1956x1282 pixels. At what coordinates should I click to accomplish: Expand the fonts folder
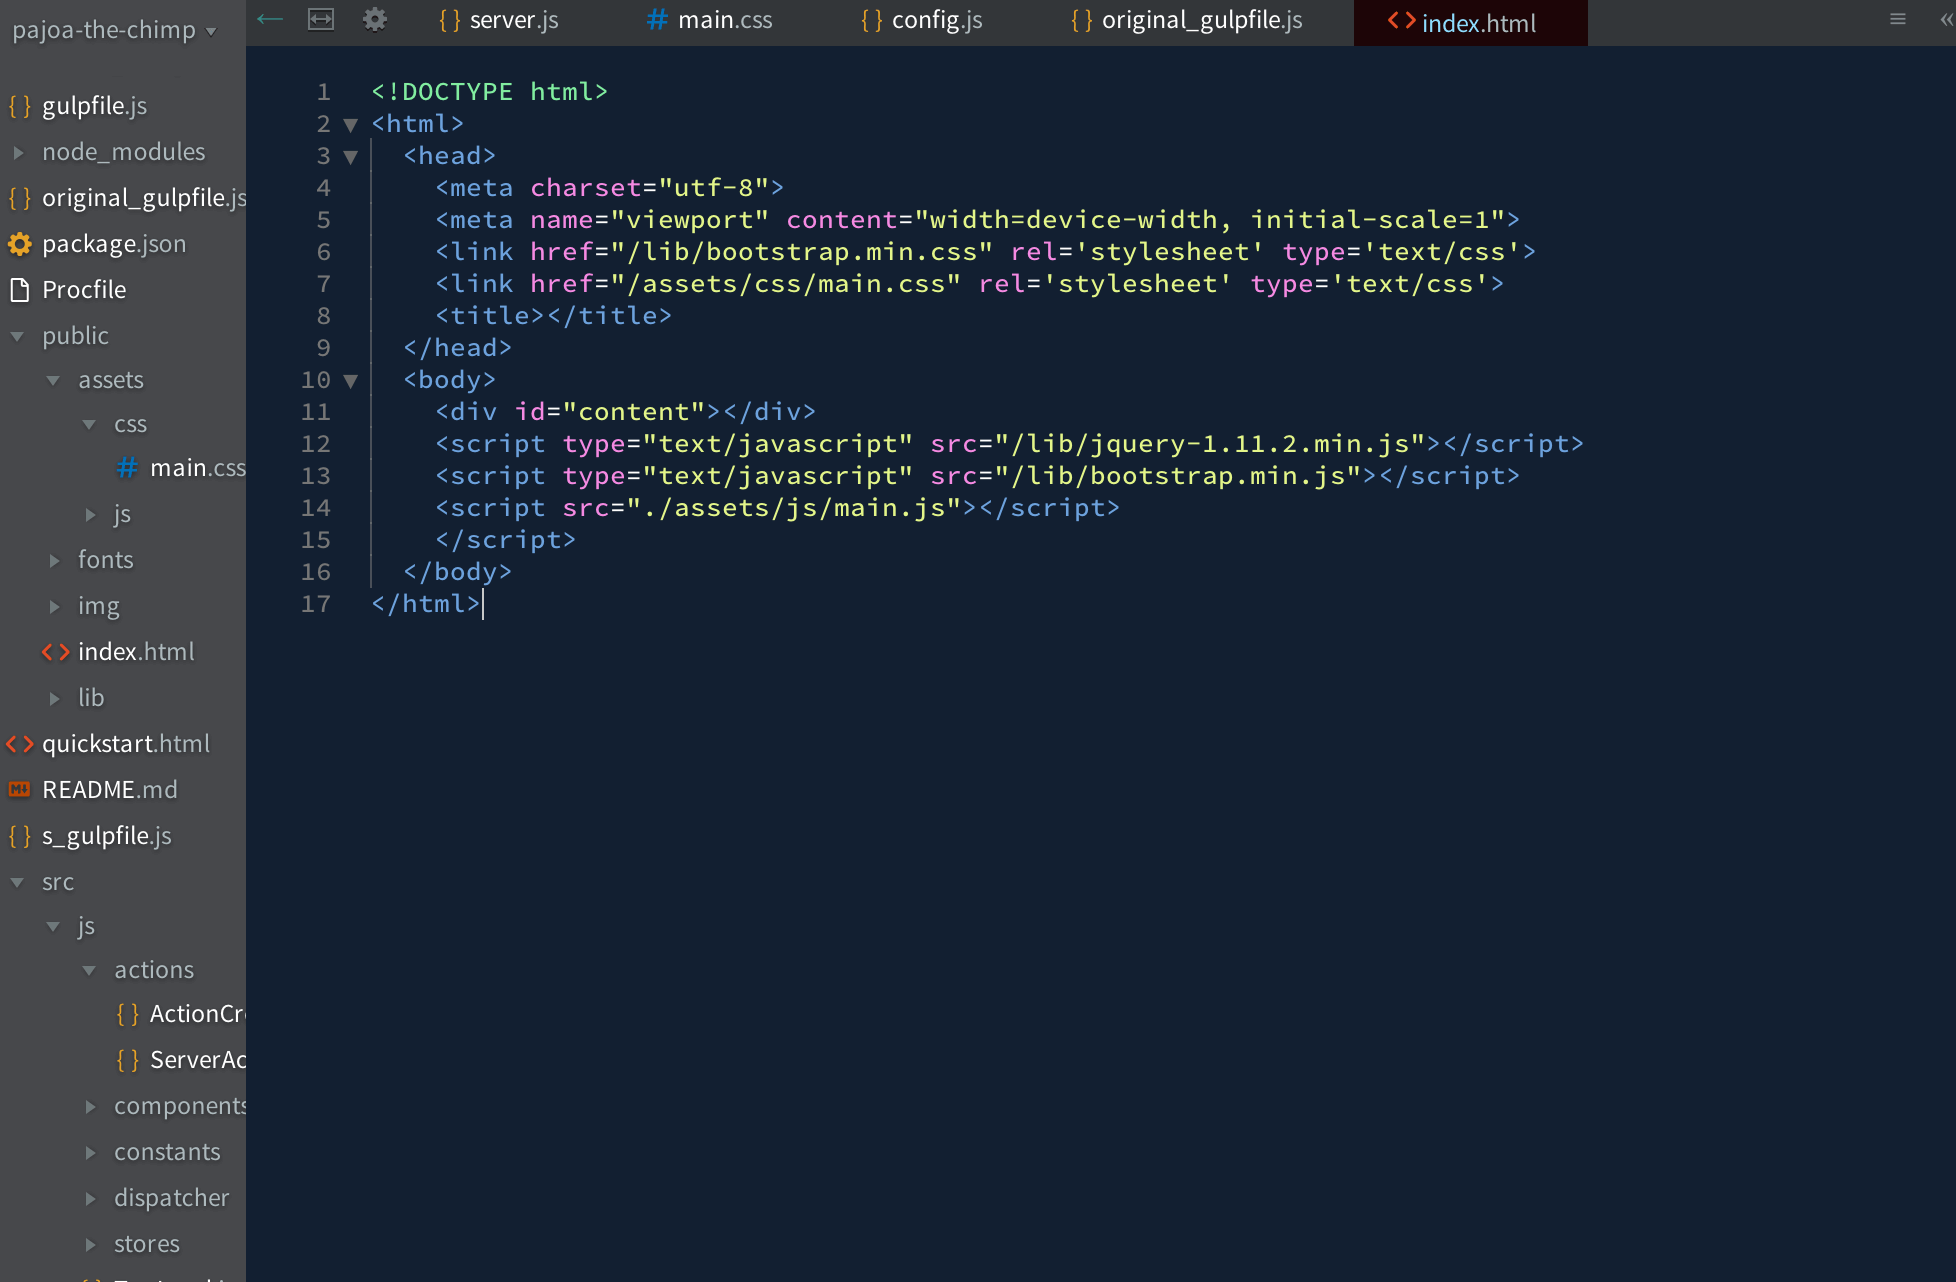55,560
